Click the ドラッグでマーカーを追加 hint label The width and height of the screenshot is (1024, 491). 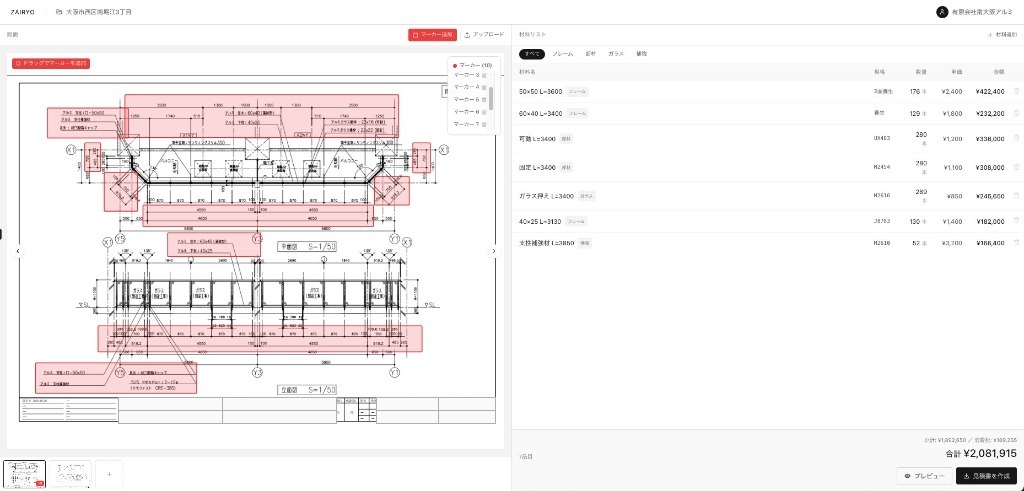coord(50,63)
